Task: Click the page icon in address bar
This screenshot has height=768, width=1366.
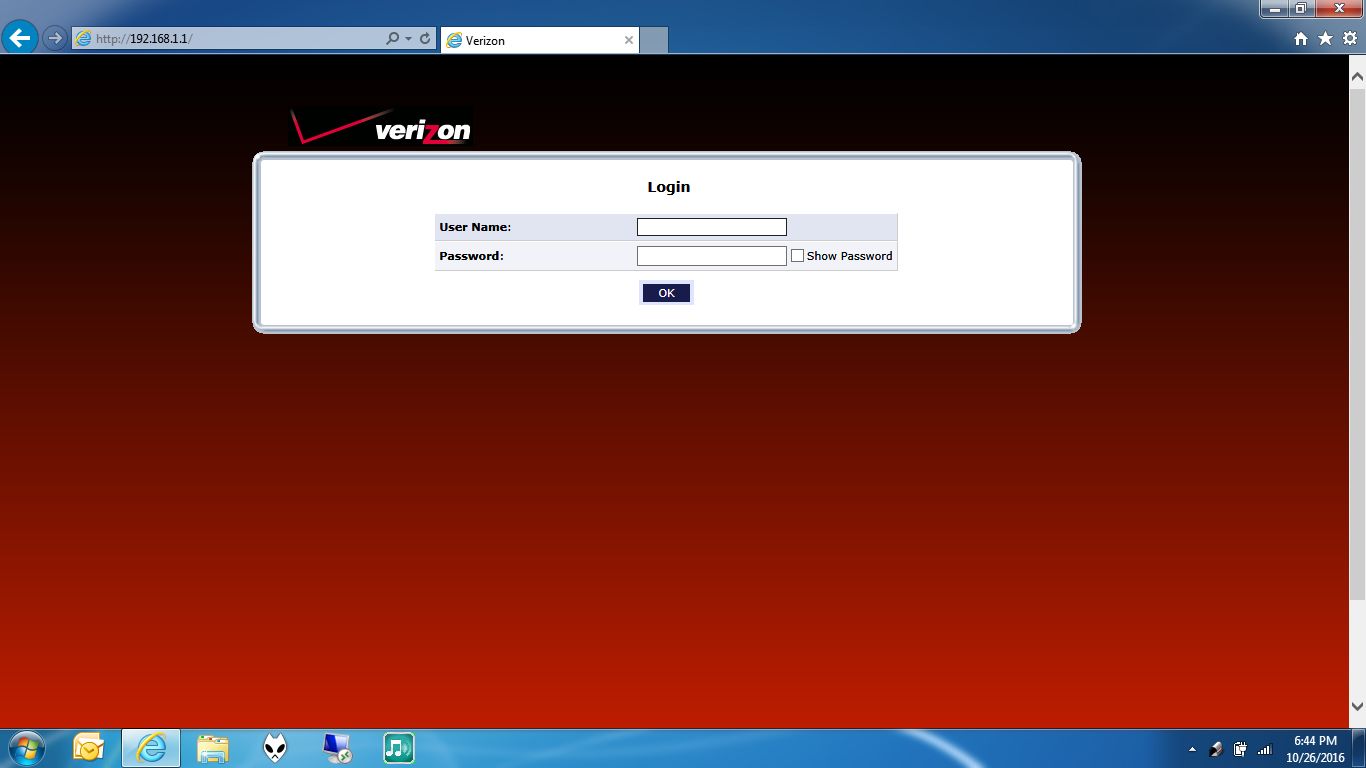Action: 84,39
